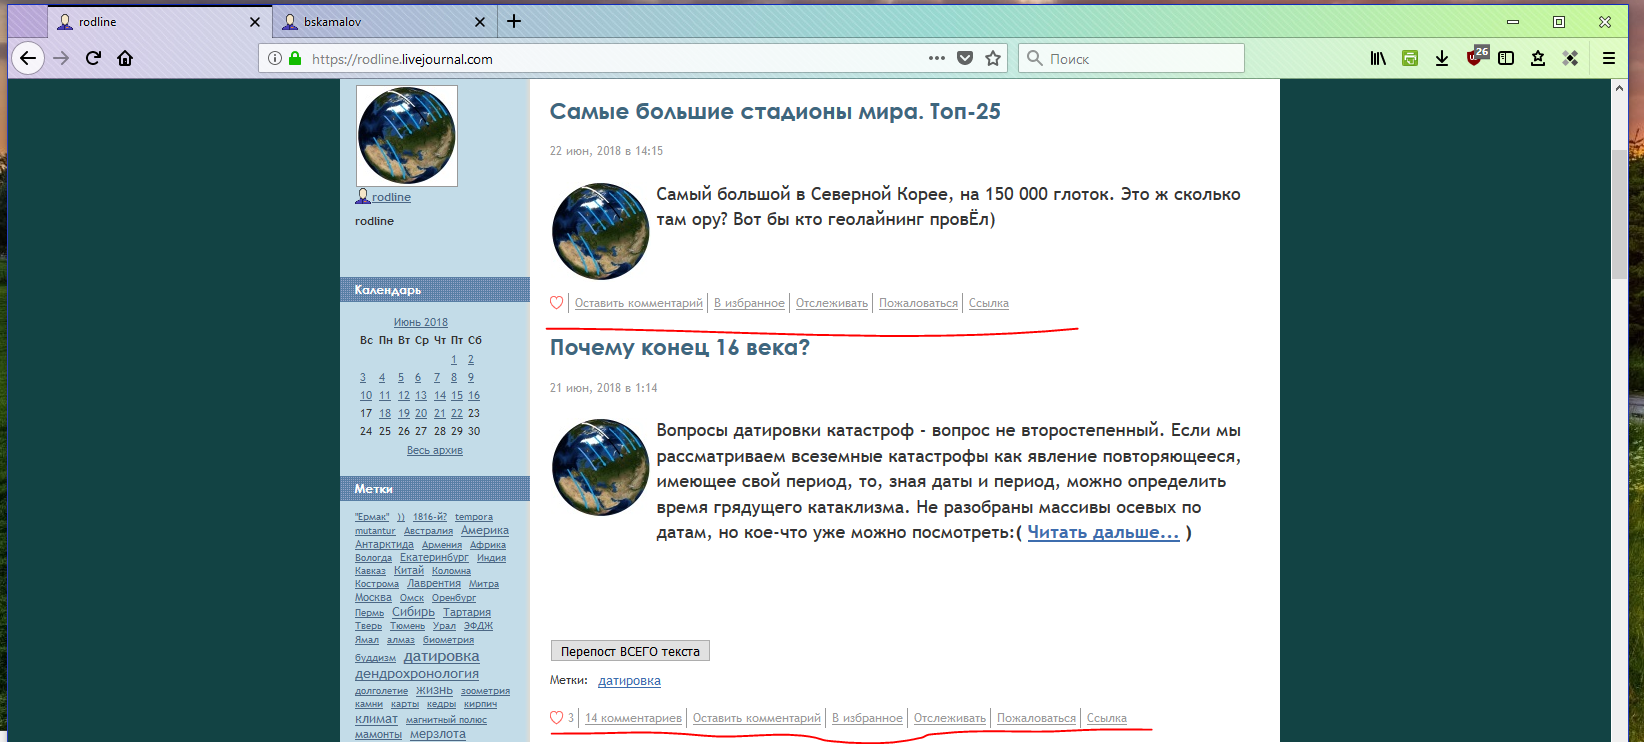Open post 'Почему конец 16 века?'
This screenshot has width=1644, height=744.
click(680, 348)
